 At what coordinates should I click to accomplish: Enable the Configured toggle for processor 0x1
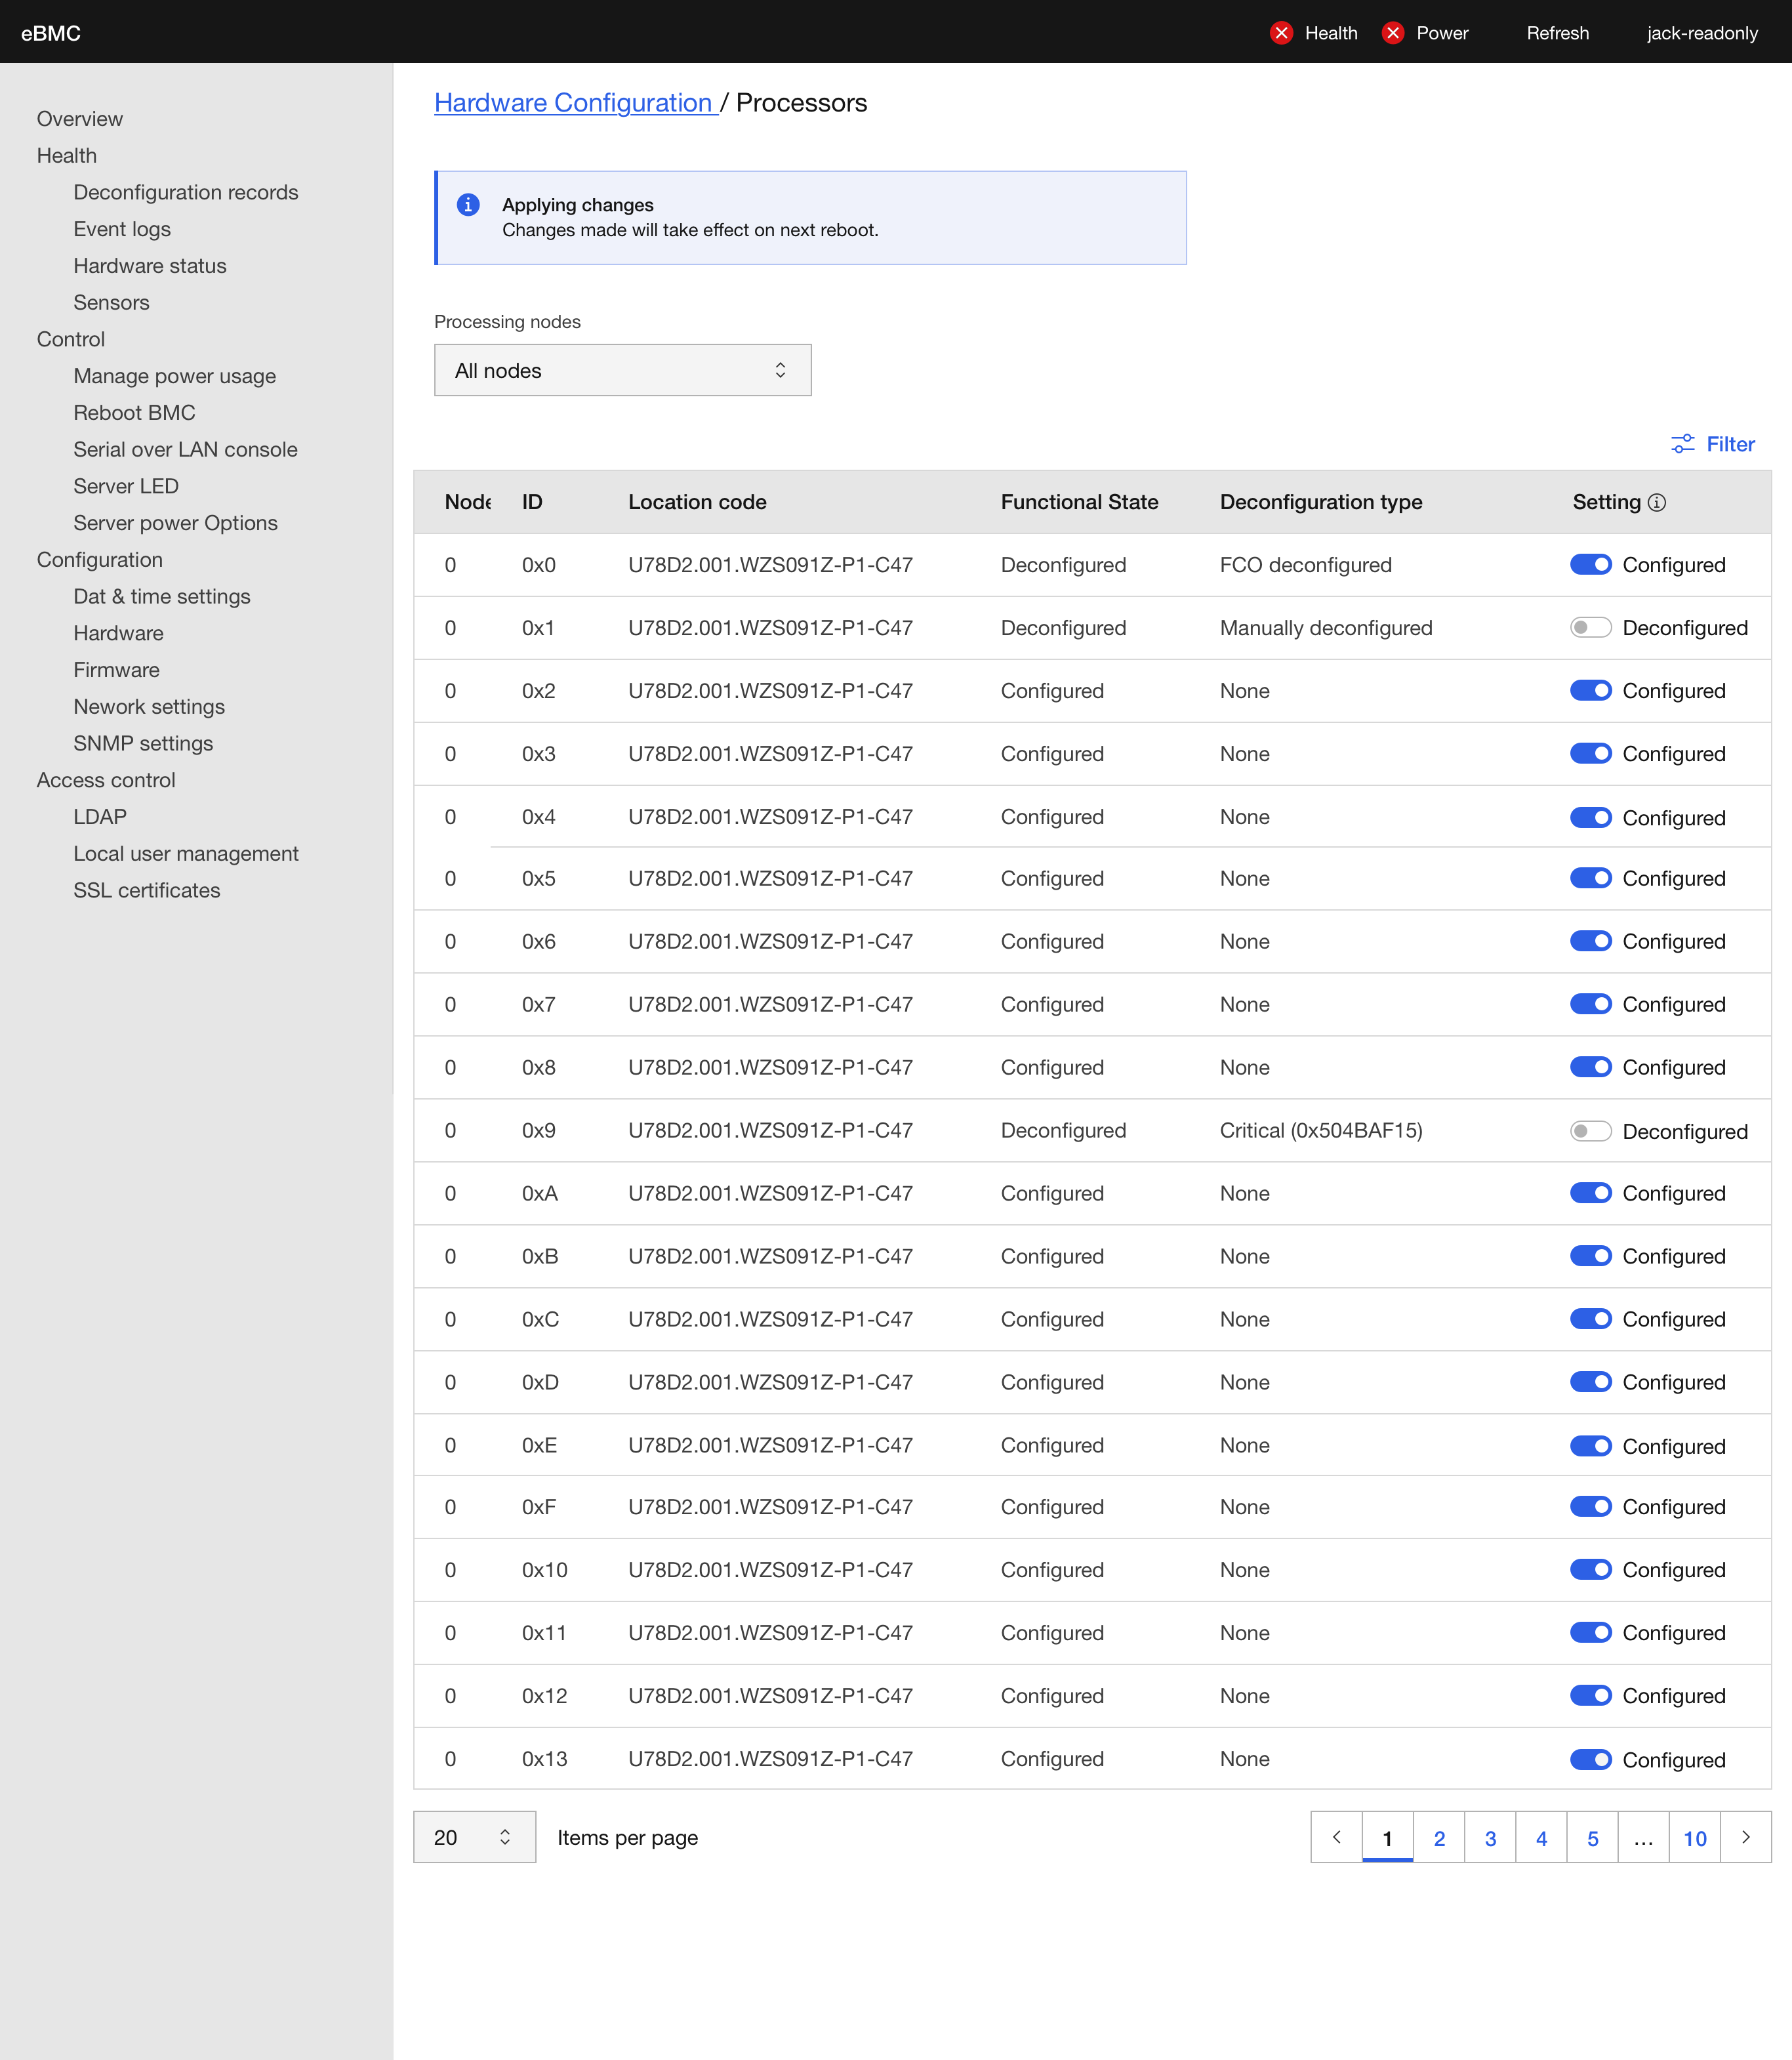pos(1590,628)
